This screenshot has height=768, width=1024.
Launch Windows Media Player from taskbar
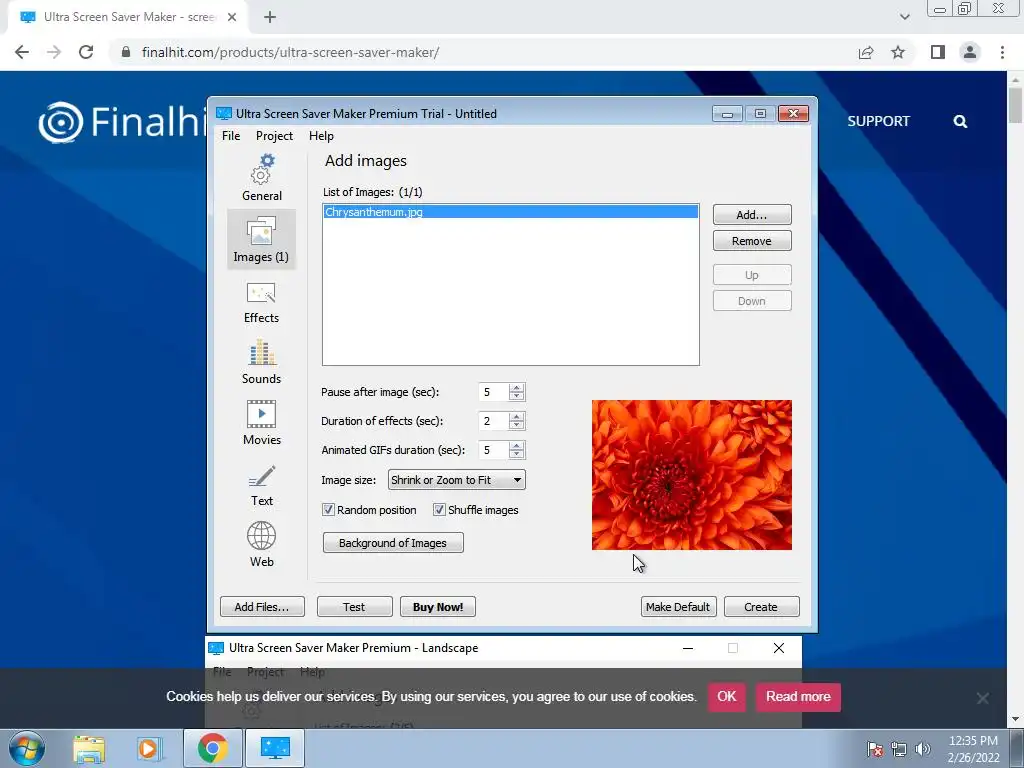[149, 748]
